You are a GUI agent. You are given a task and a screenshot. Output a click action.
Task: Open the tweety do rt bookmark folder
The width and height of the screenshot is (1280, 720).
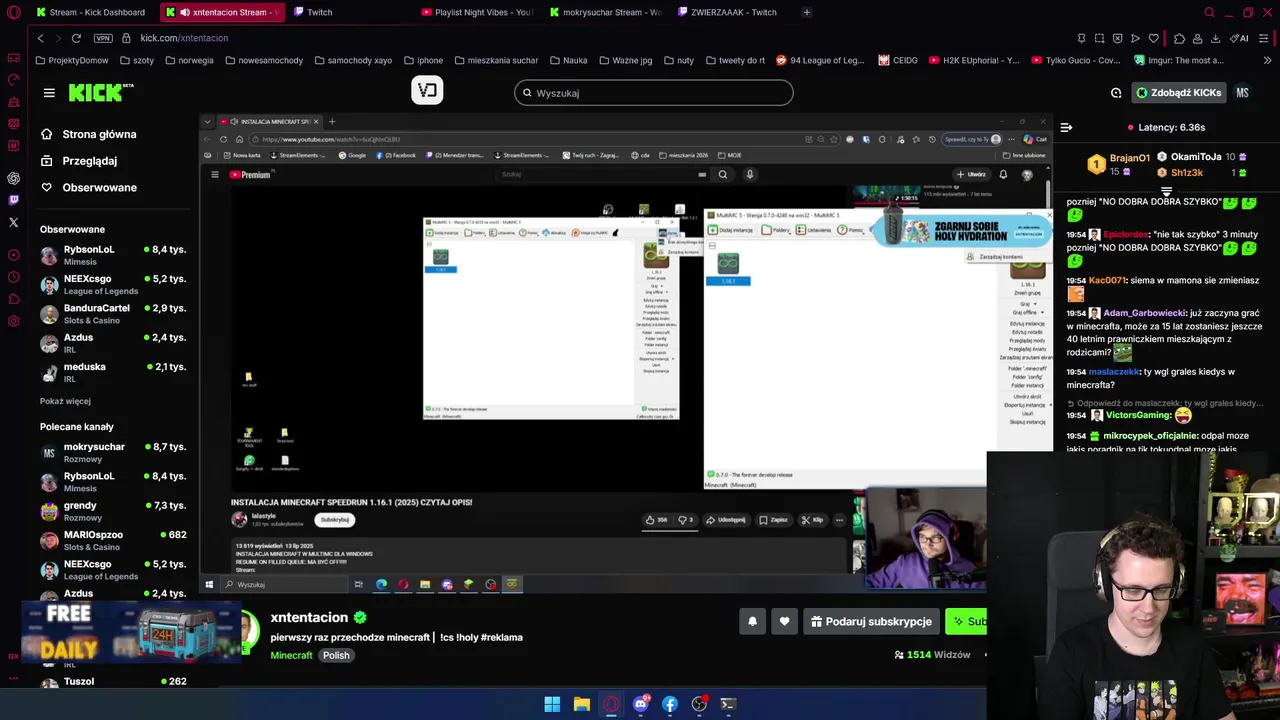pyautogui.click(x=734, y=60)
